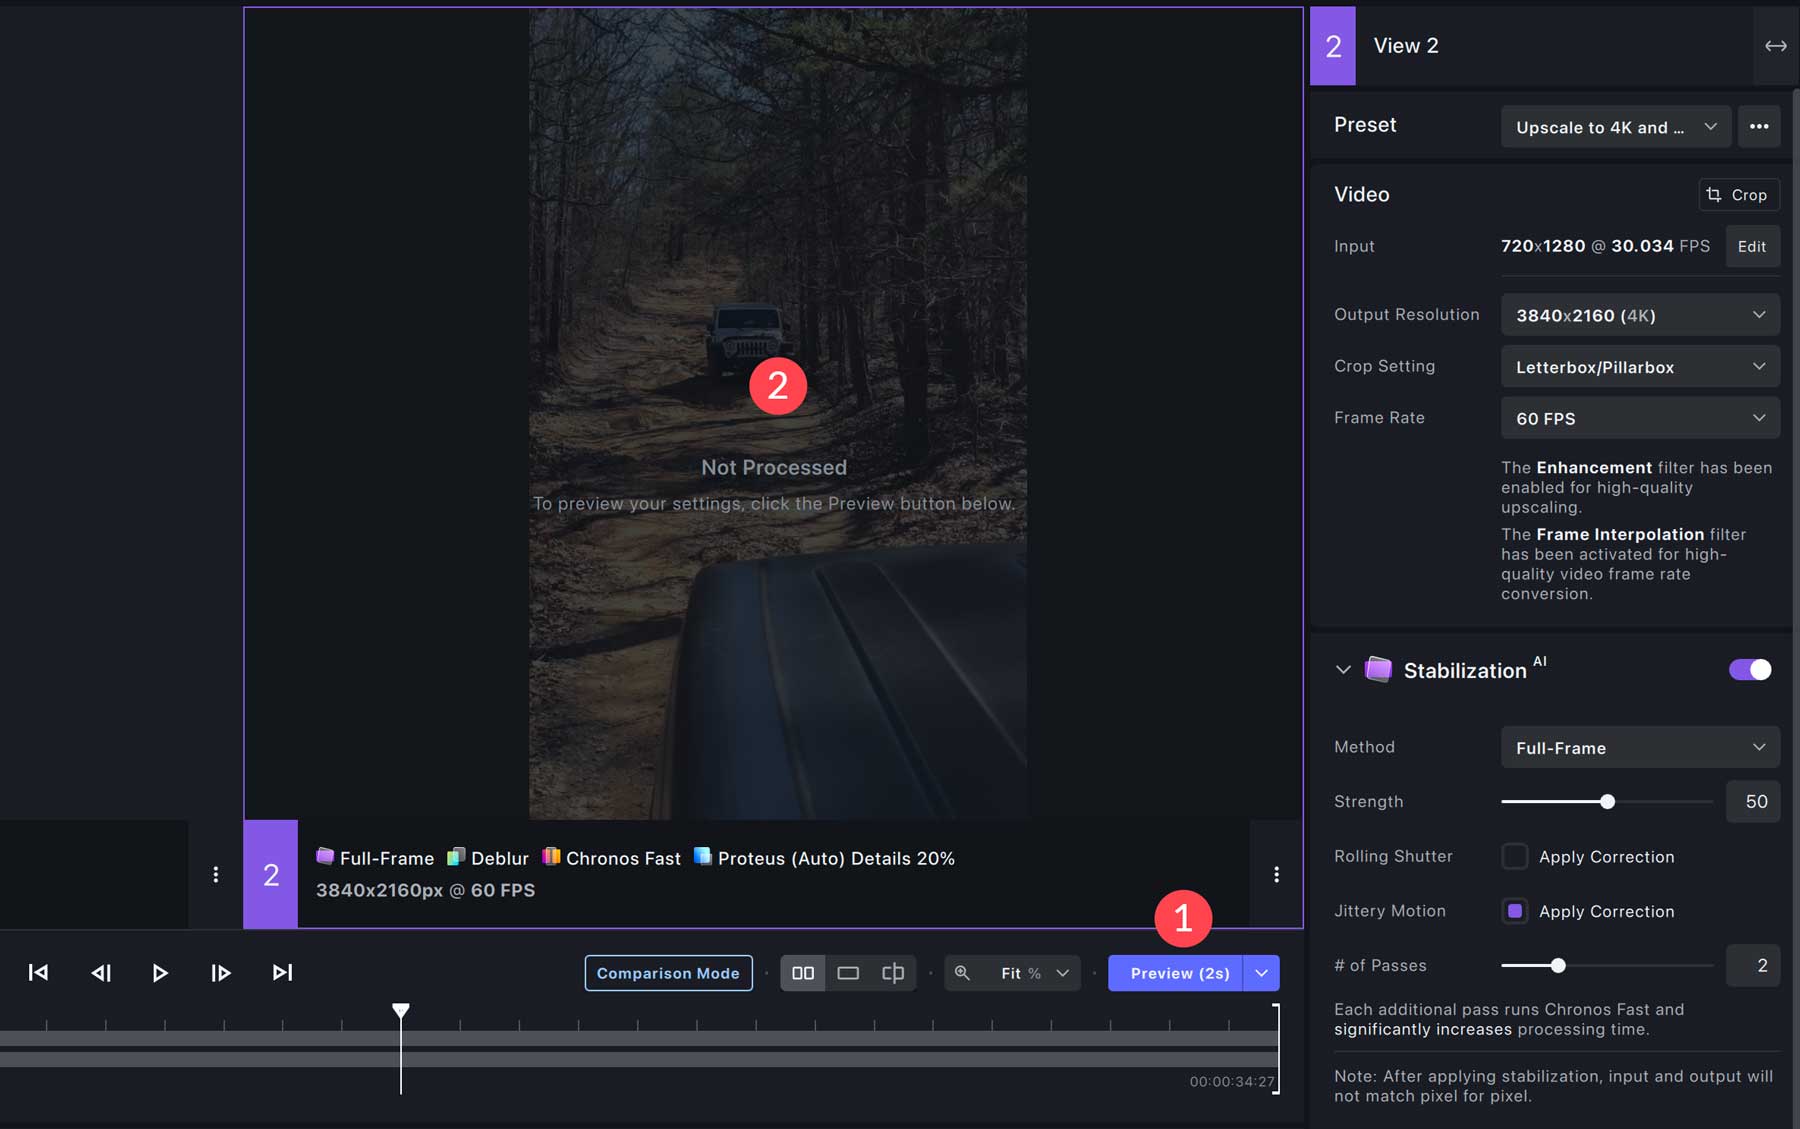This screenshot has width=1800, height=1129.
Task: Open the stabilization Method dropdown
Action: click(1640, 747)
